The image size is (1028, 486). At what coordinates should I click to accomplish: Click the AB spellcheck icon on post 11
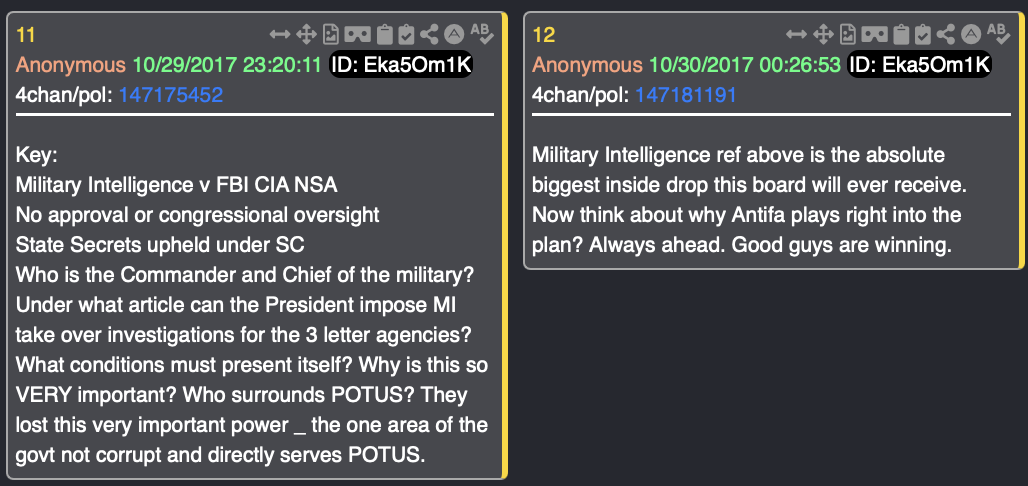482,35
